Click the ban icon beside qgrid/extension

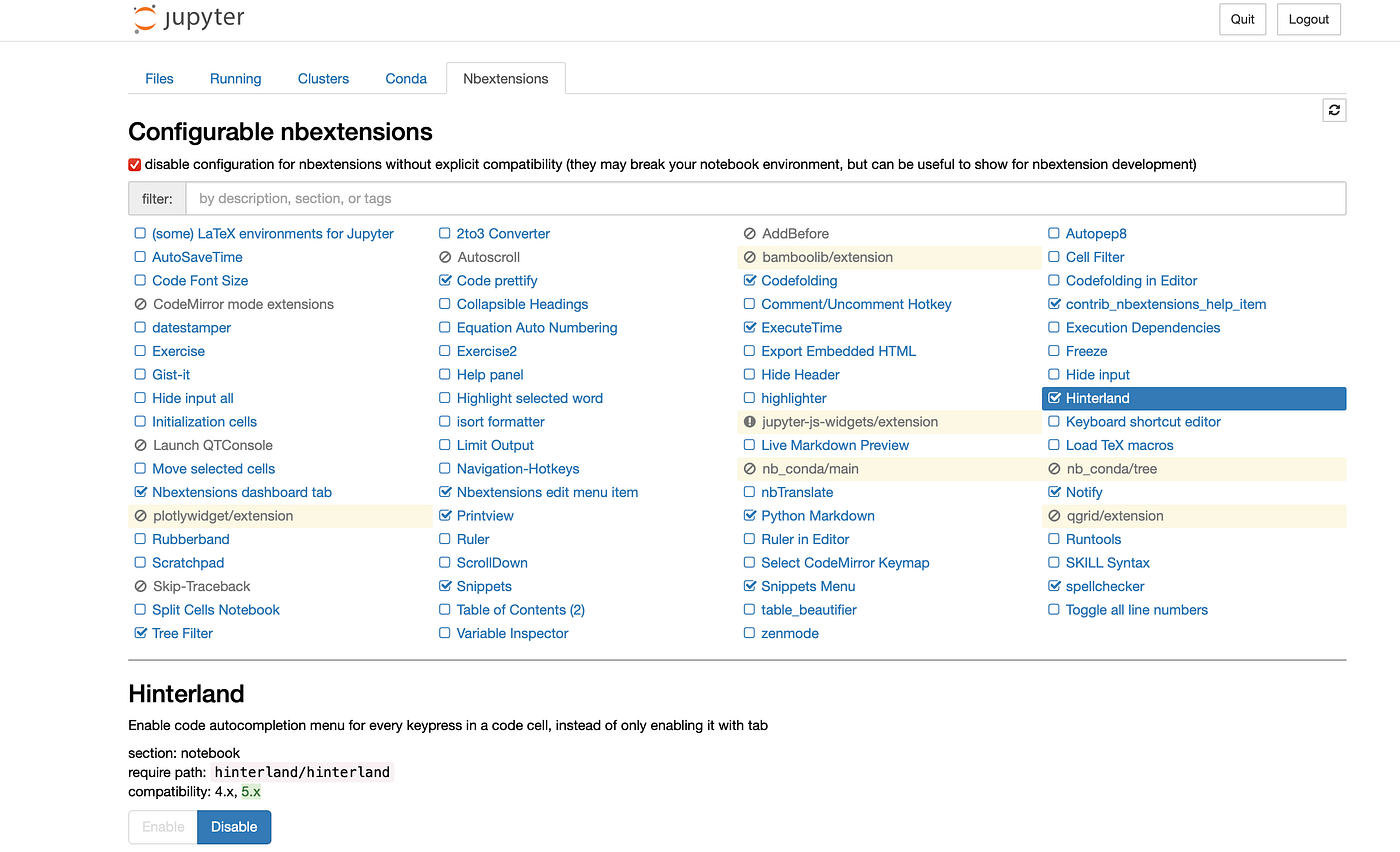[x=1054, y=516]
